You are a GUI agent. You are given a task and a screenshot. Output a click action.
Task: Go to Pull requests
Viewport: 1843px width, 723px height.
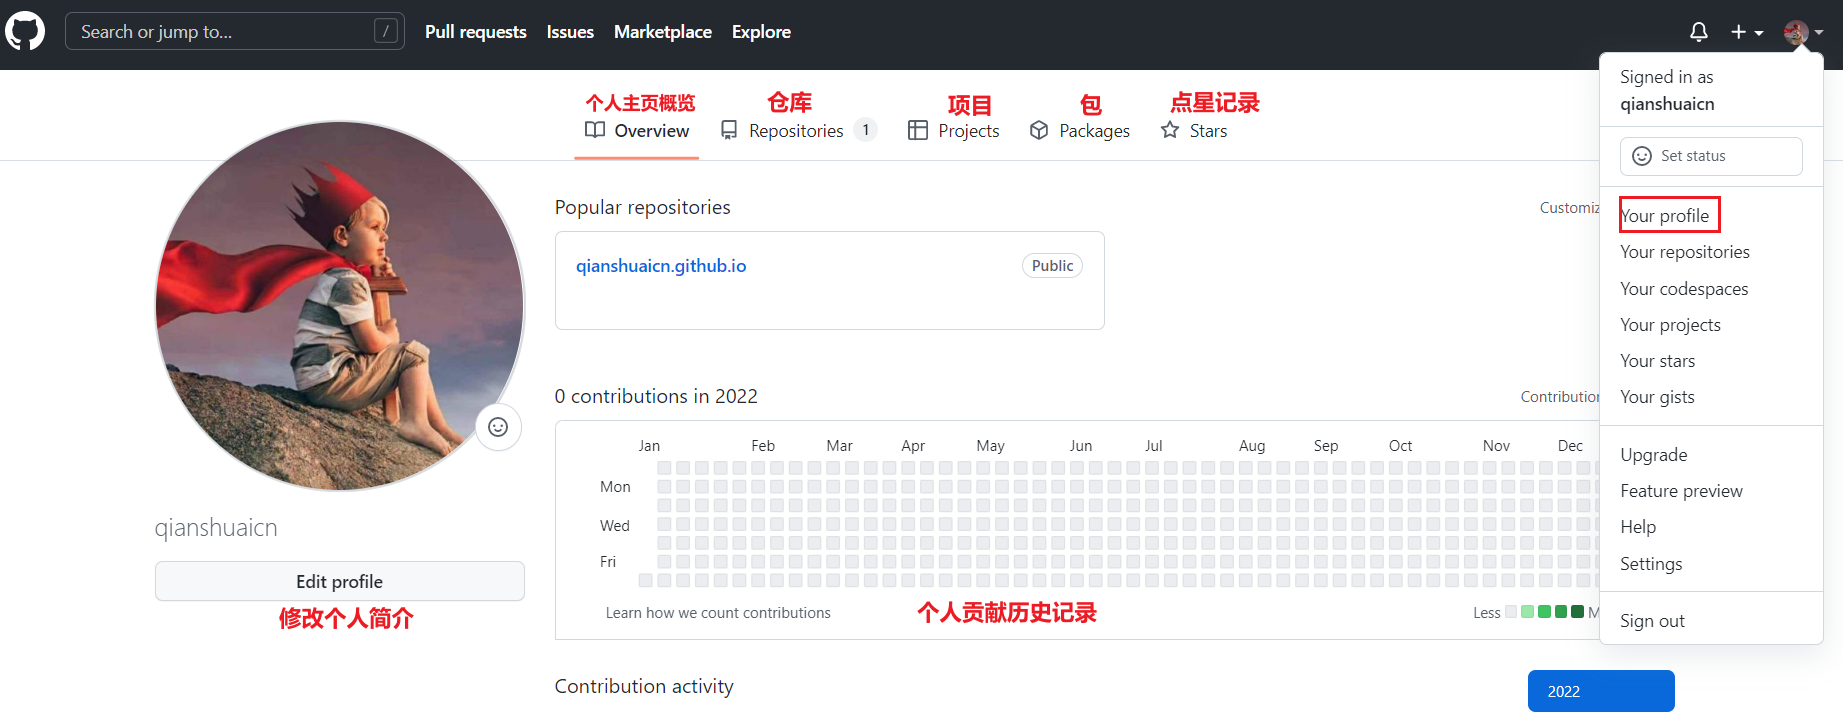(475, 32)
